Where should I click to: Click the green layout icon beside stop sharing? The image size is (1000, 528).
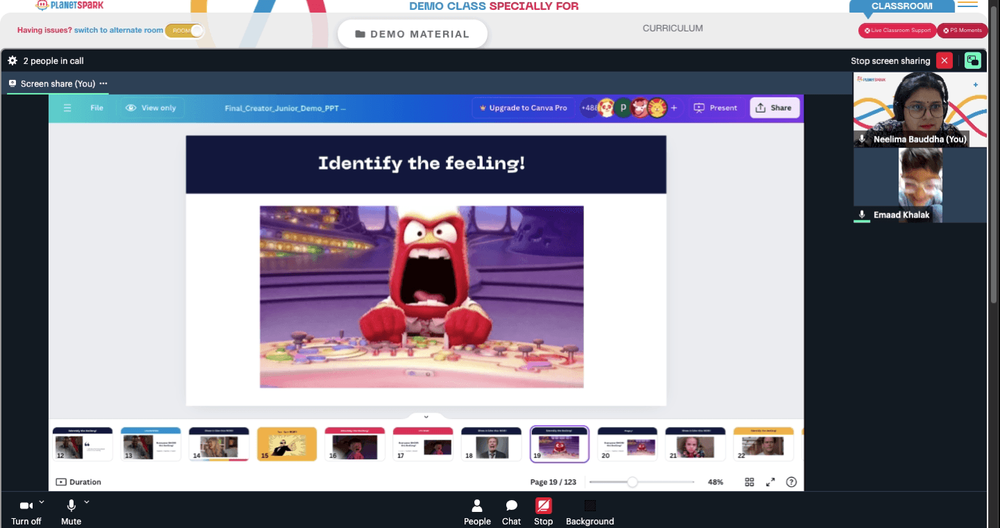[x=972, y=61]
